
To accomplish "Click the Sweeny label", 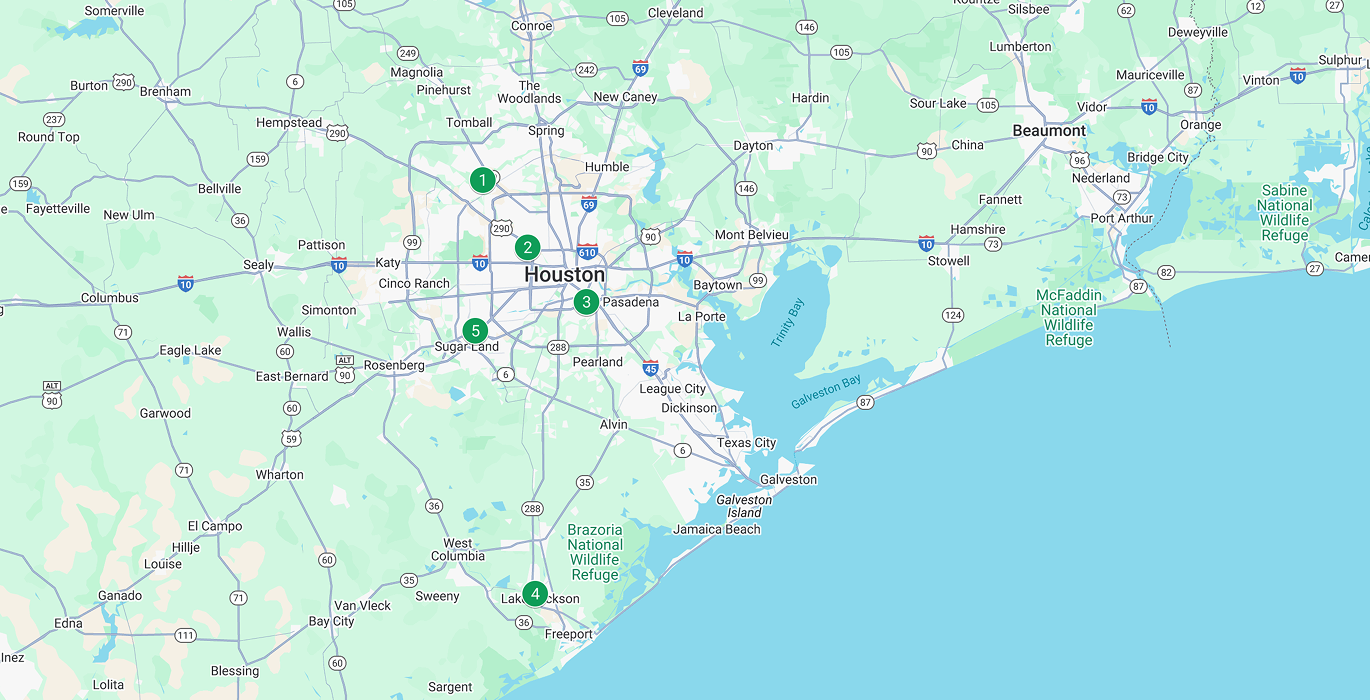I will coord(437,597).
